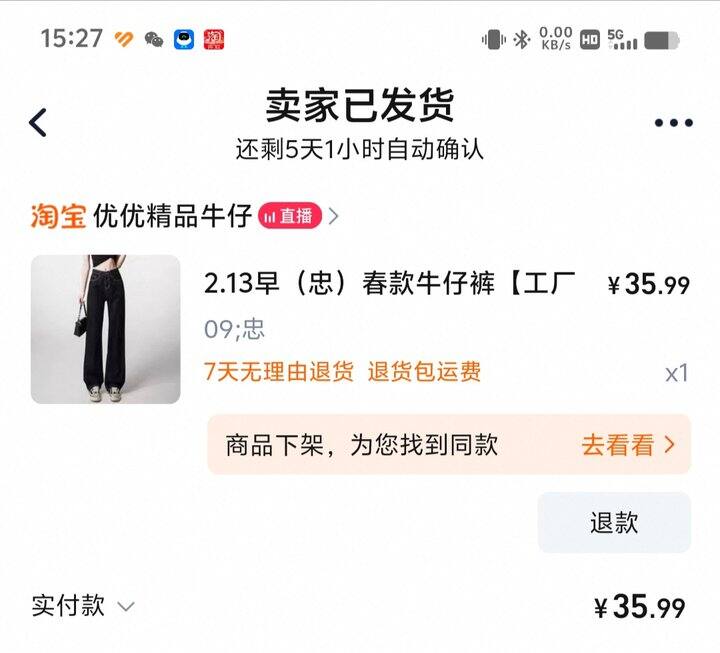The width and height of the screenshot is (720, 653).
Task: Tap the battery indicator icon
Action: [x=662, y=40]
